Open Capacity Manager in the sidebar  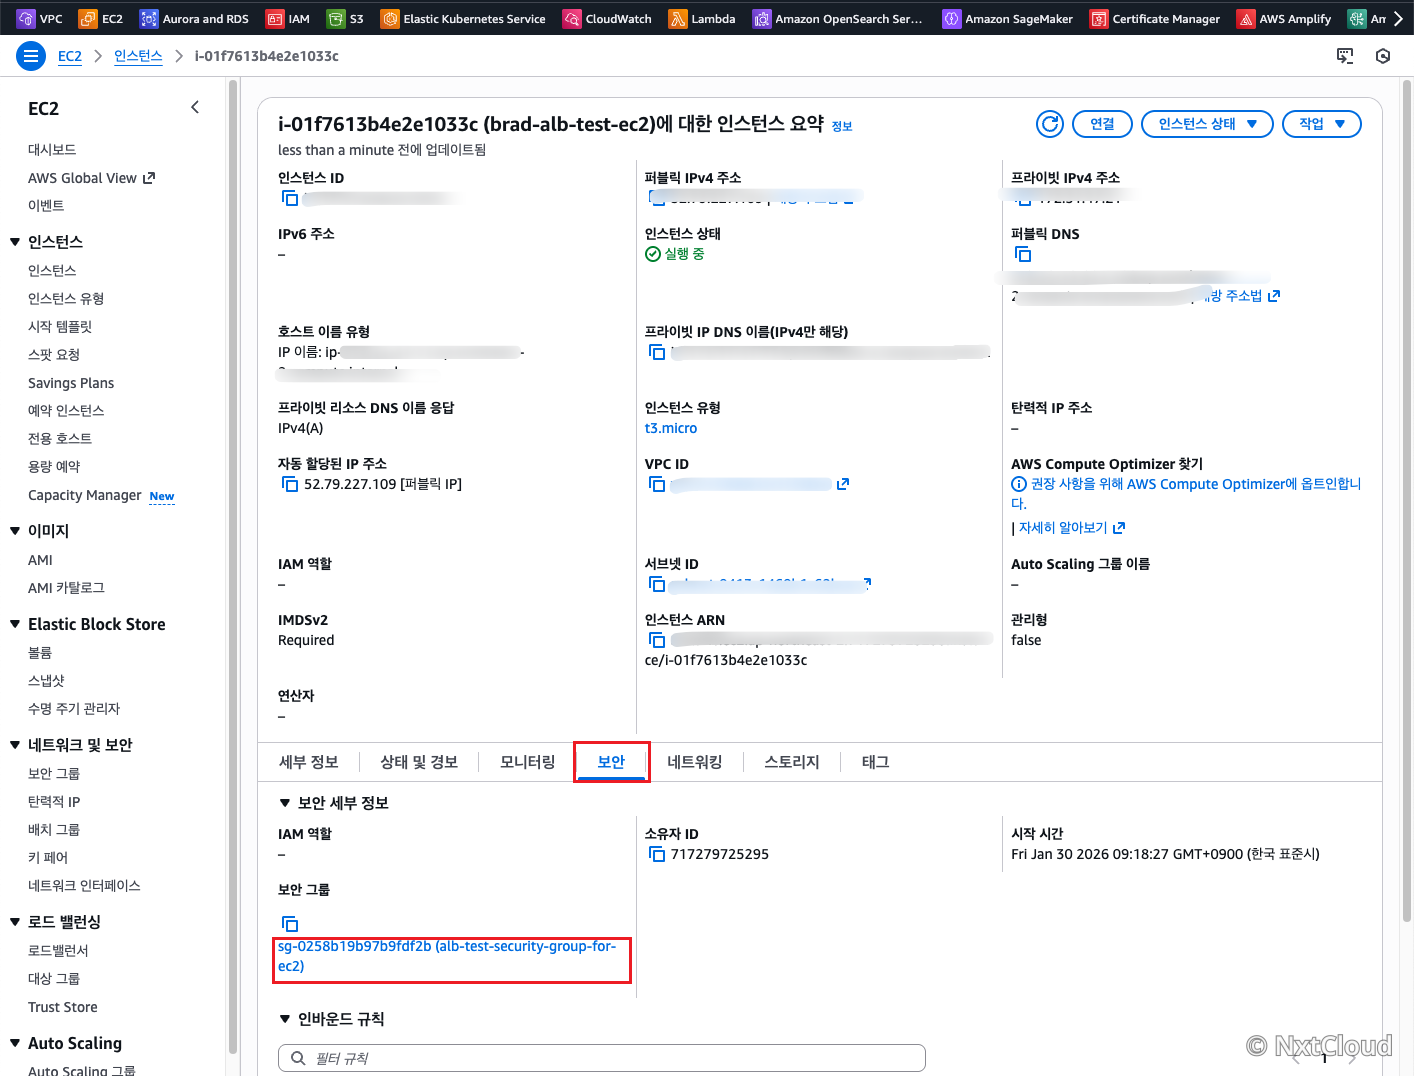[85, 495]
